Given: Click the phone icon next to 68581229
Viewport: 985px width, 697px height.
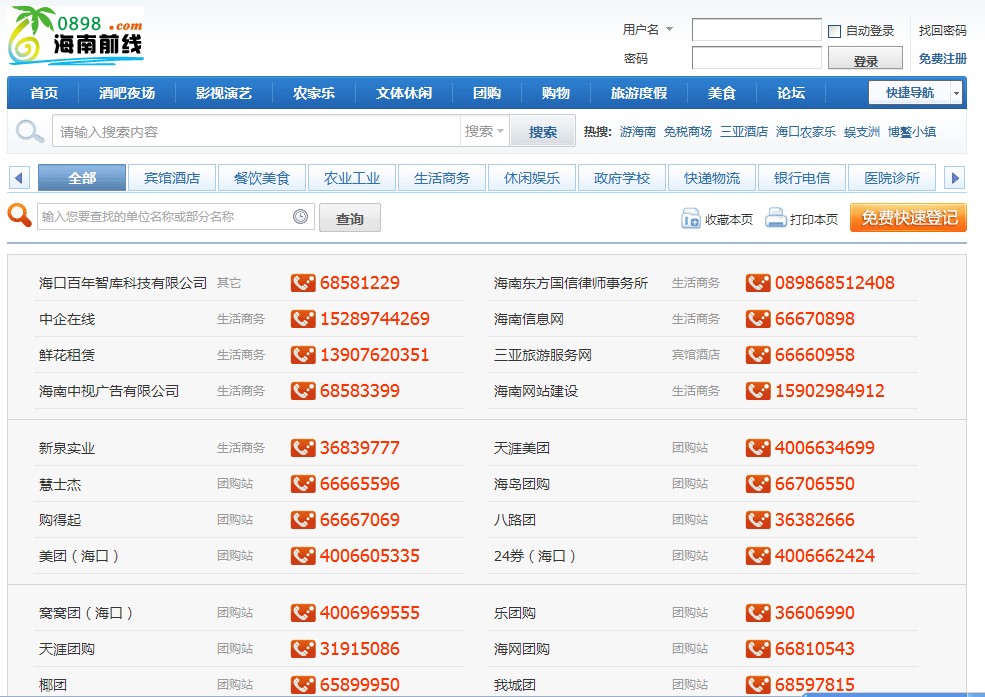Looking at the screenshot, I should (303, 283).
